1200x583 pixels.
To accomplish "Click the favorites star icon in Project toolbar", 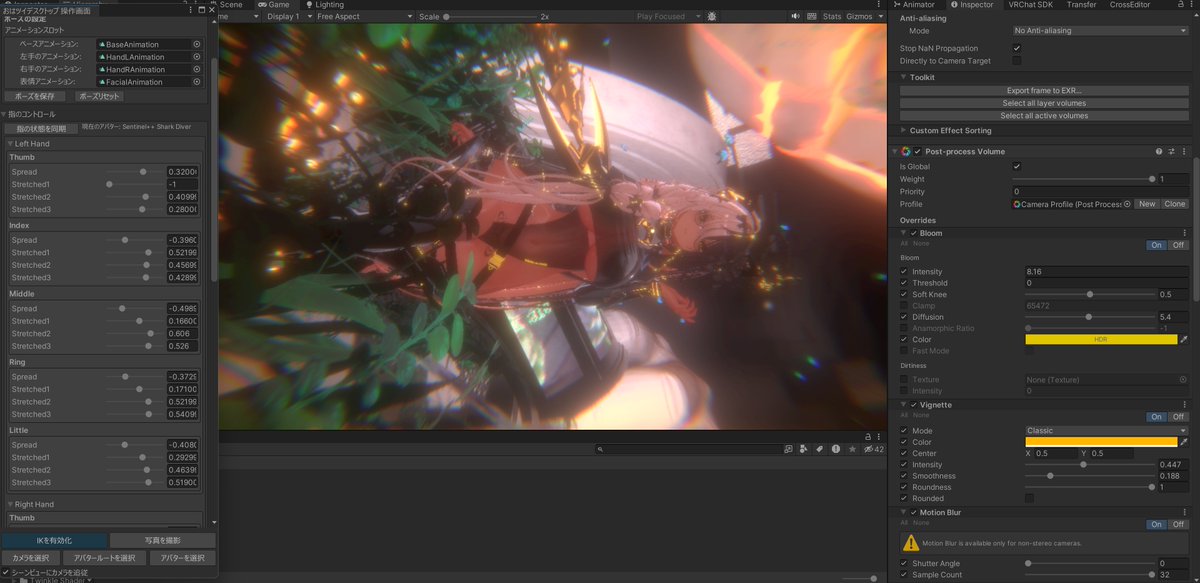I will [x=851, y=449].
